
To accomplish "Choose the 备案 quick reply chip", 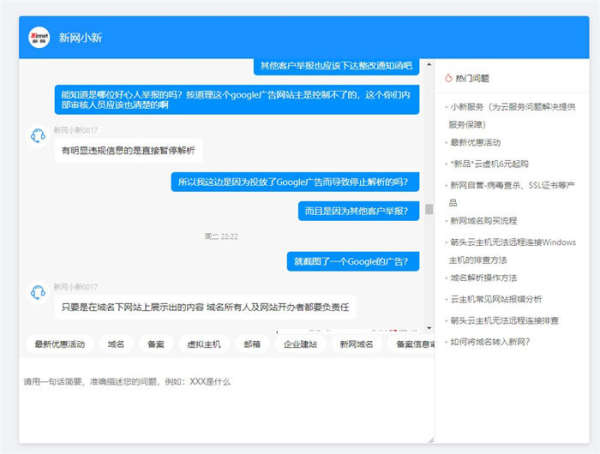I will point(156,344).
